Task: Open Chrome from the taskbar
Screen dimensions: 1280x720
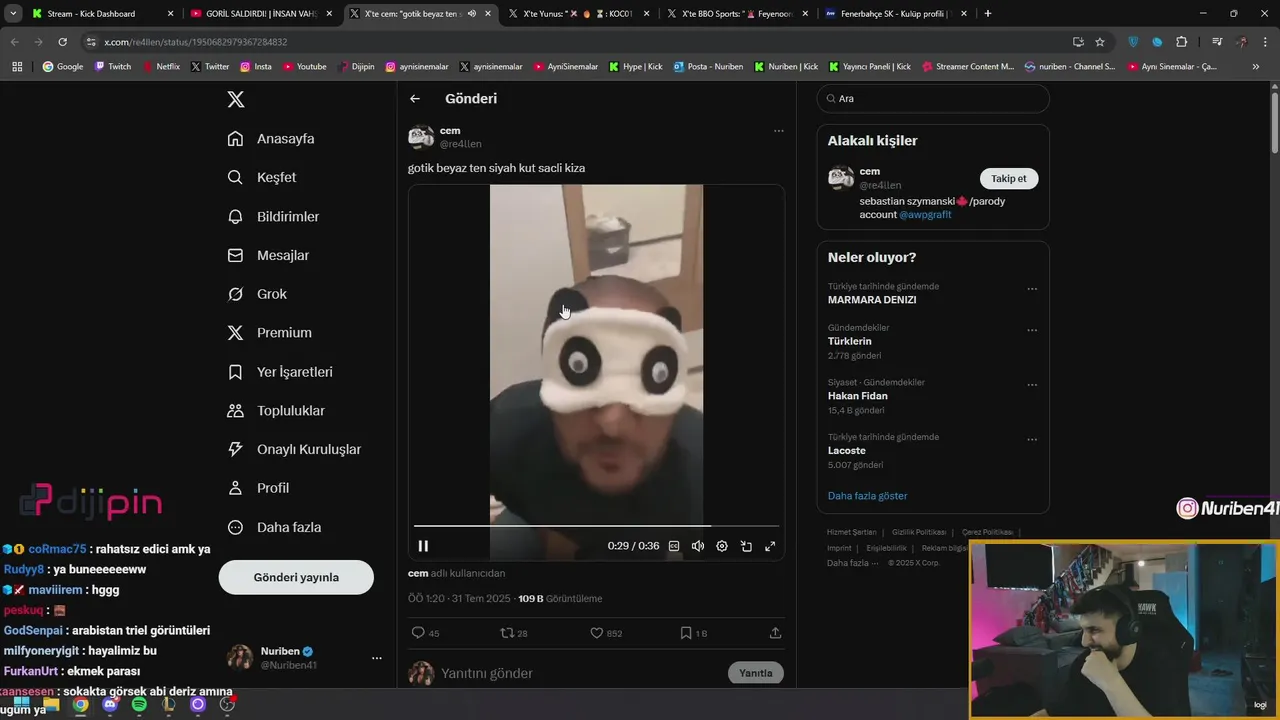Action: tap(80, 705)
